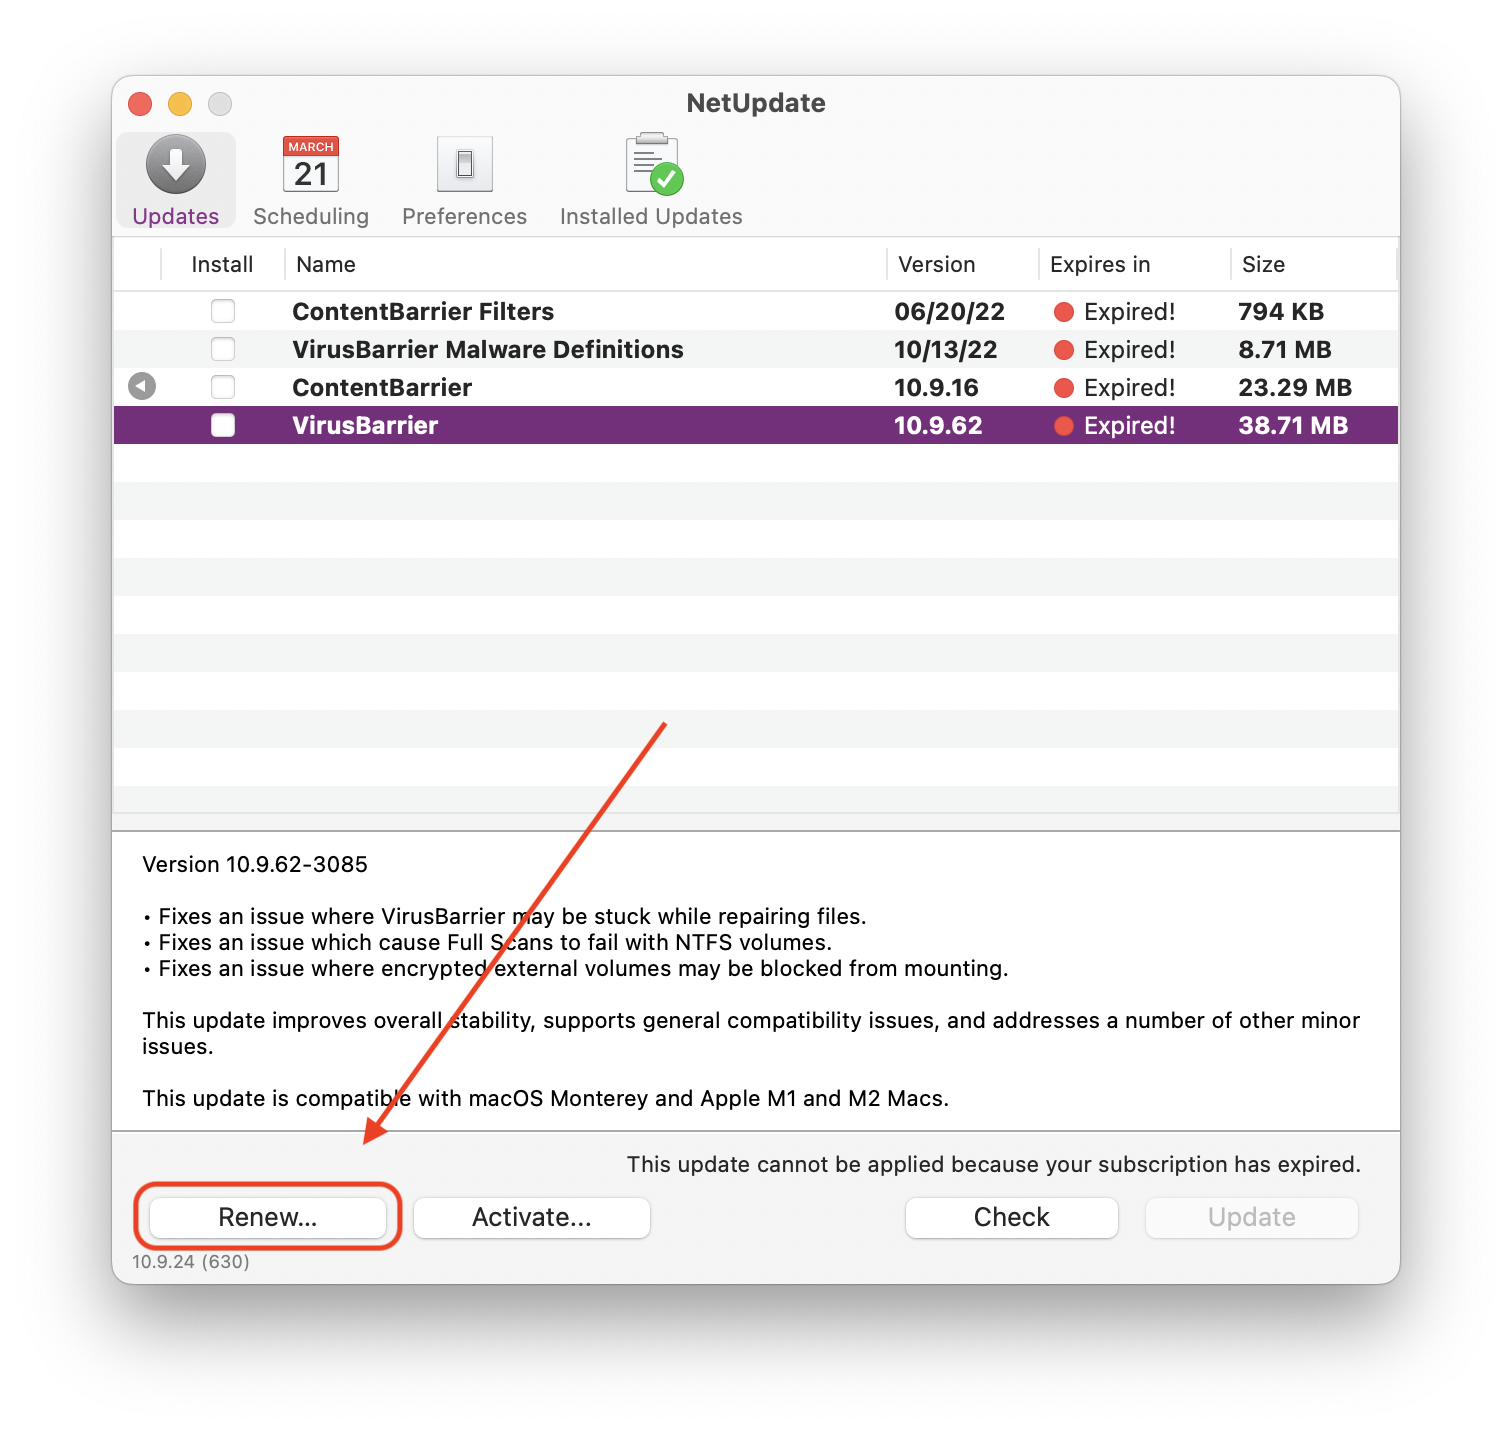Image resolution: width=1512 pixels, height=1432 pixels.
Task: Click the 10.9.24 (630) build number
Action: click(191, 1261)
